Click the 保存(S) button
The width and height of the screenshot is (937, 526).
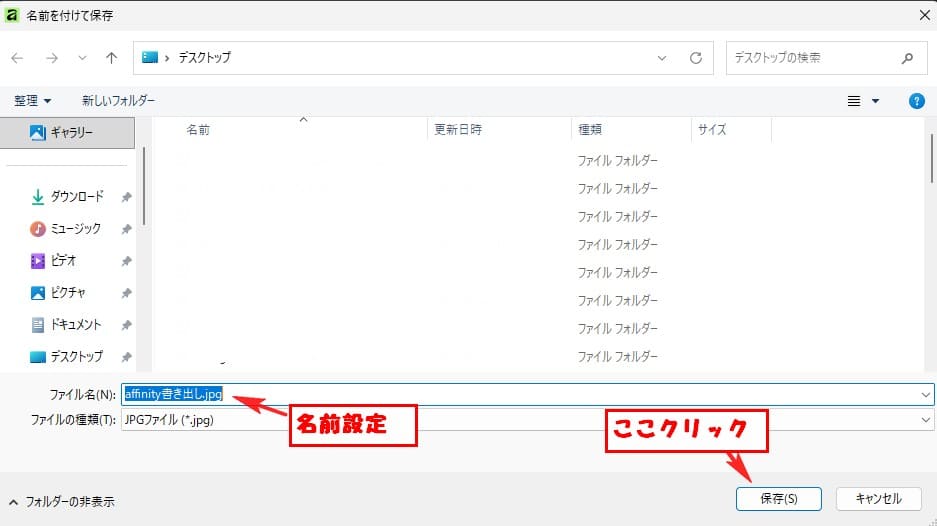(778, 498)
